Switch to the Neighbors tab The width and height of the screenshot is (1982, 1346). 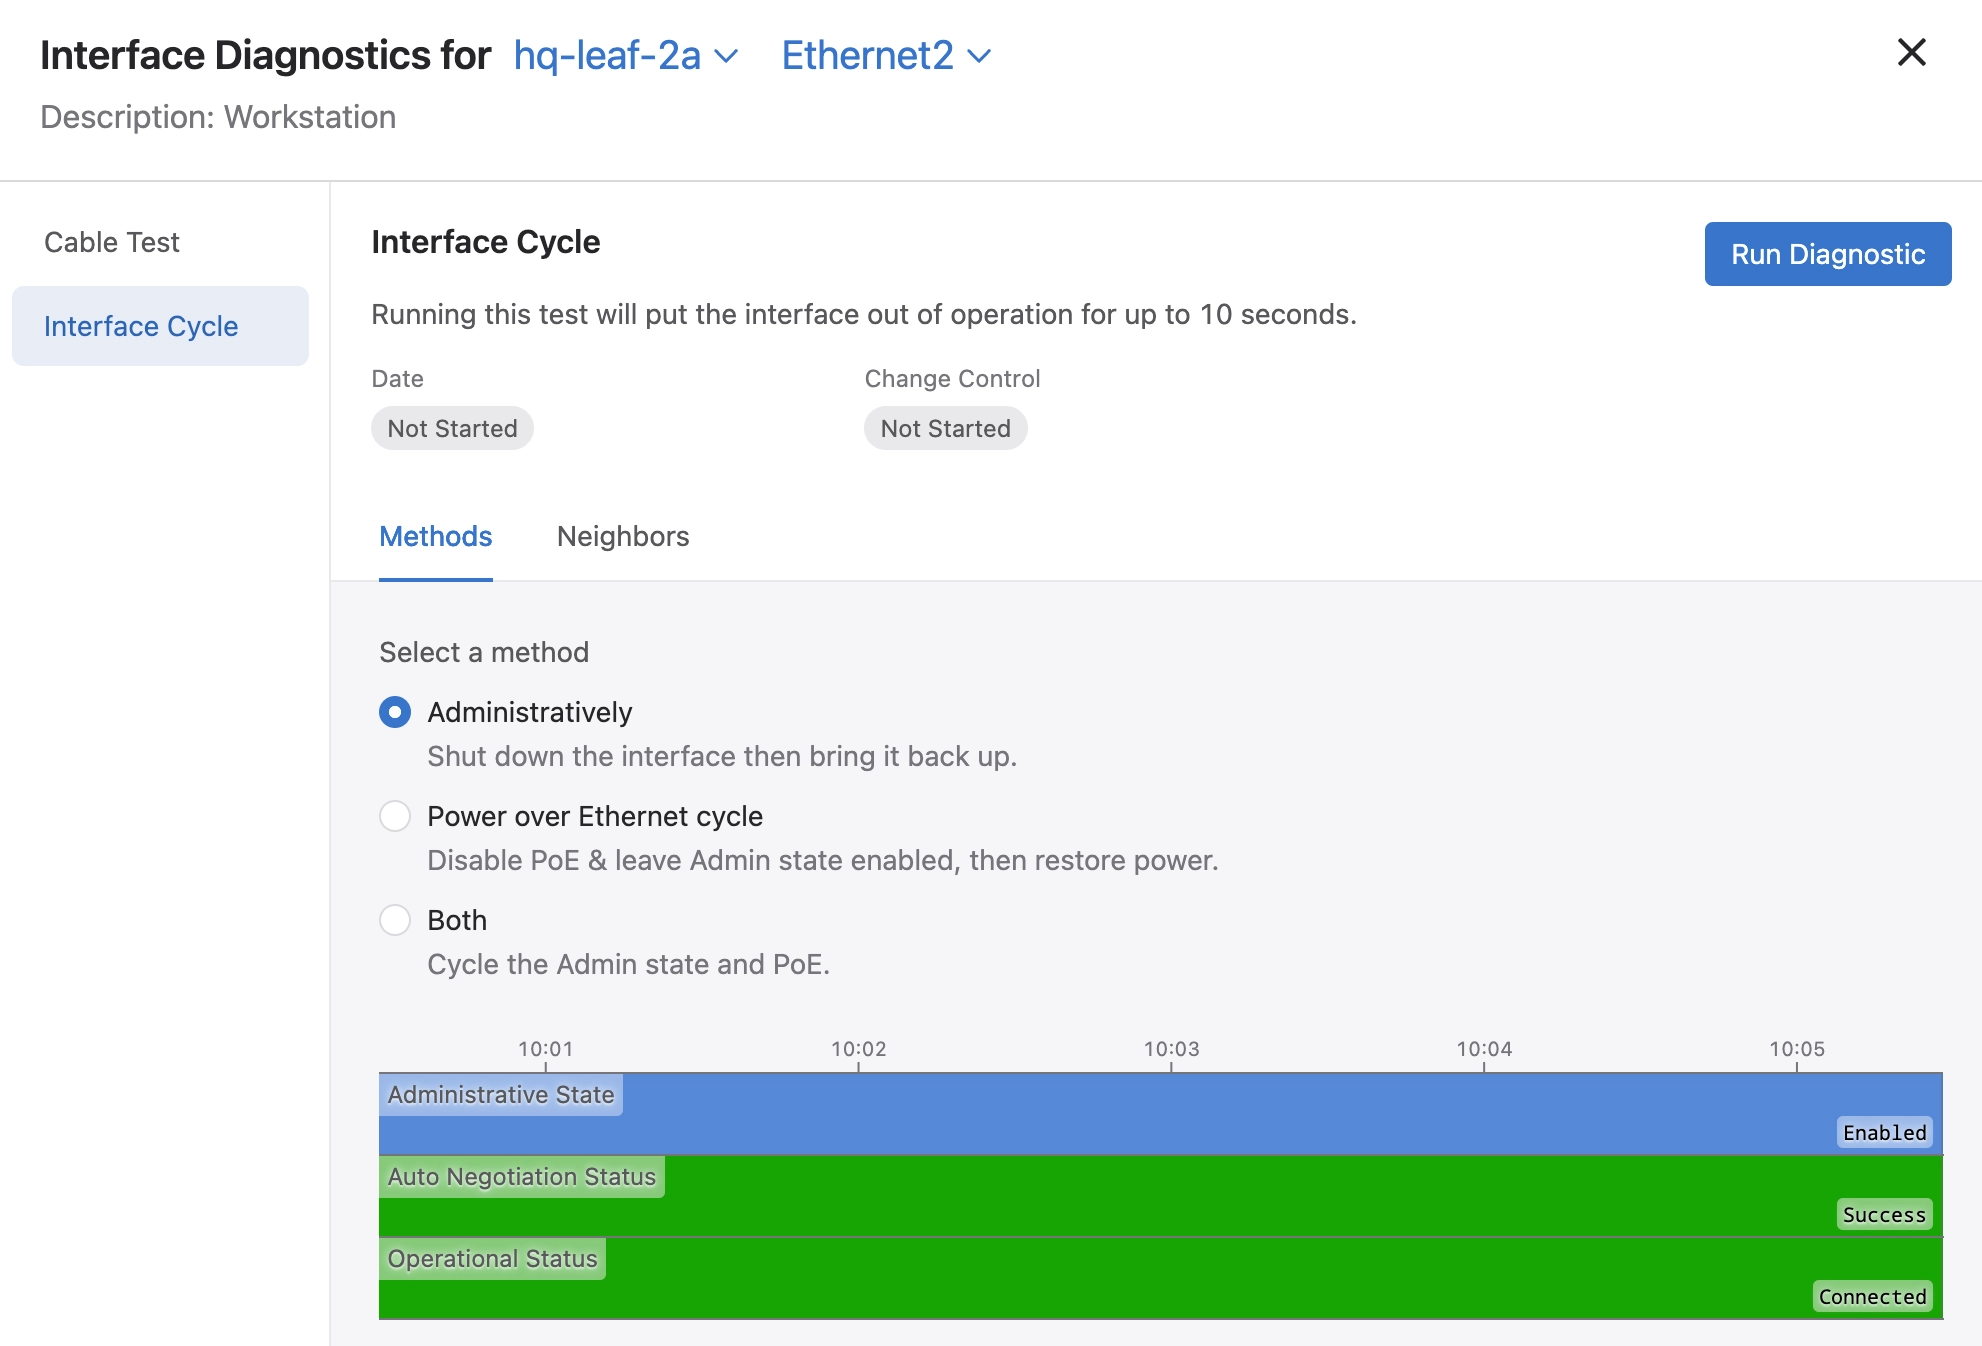pyautogui.click(x=622, y=536)
